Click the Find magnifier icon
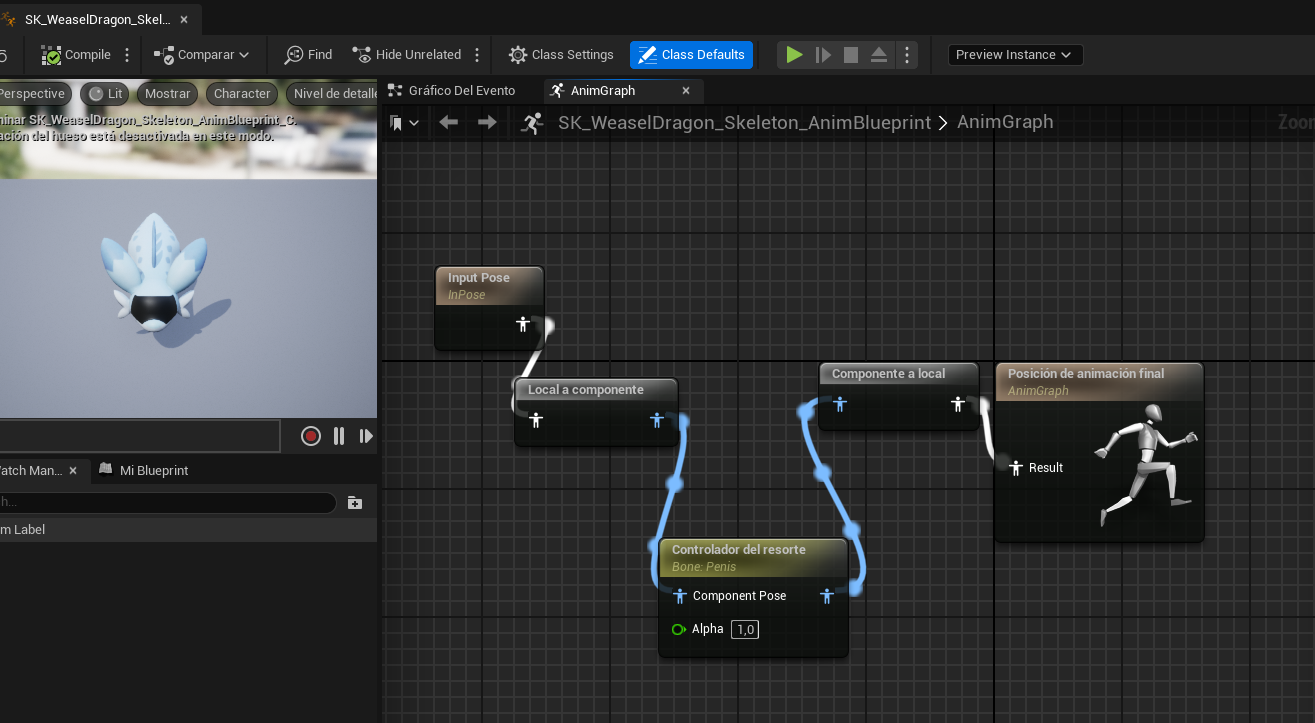The width and height of the screenshot is (1315, 723). (294, 55)
